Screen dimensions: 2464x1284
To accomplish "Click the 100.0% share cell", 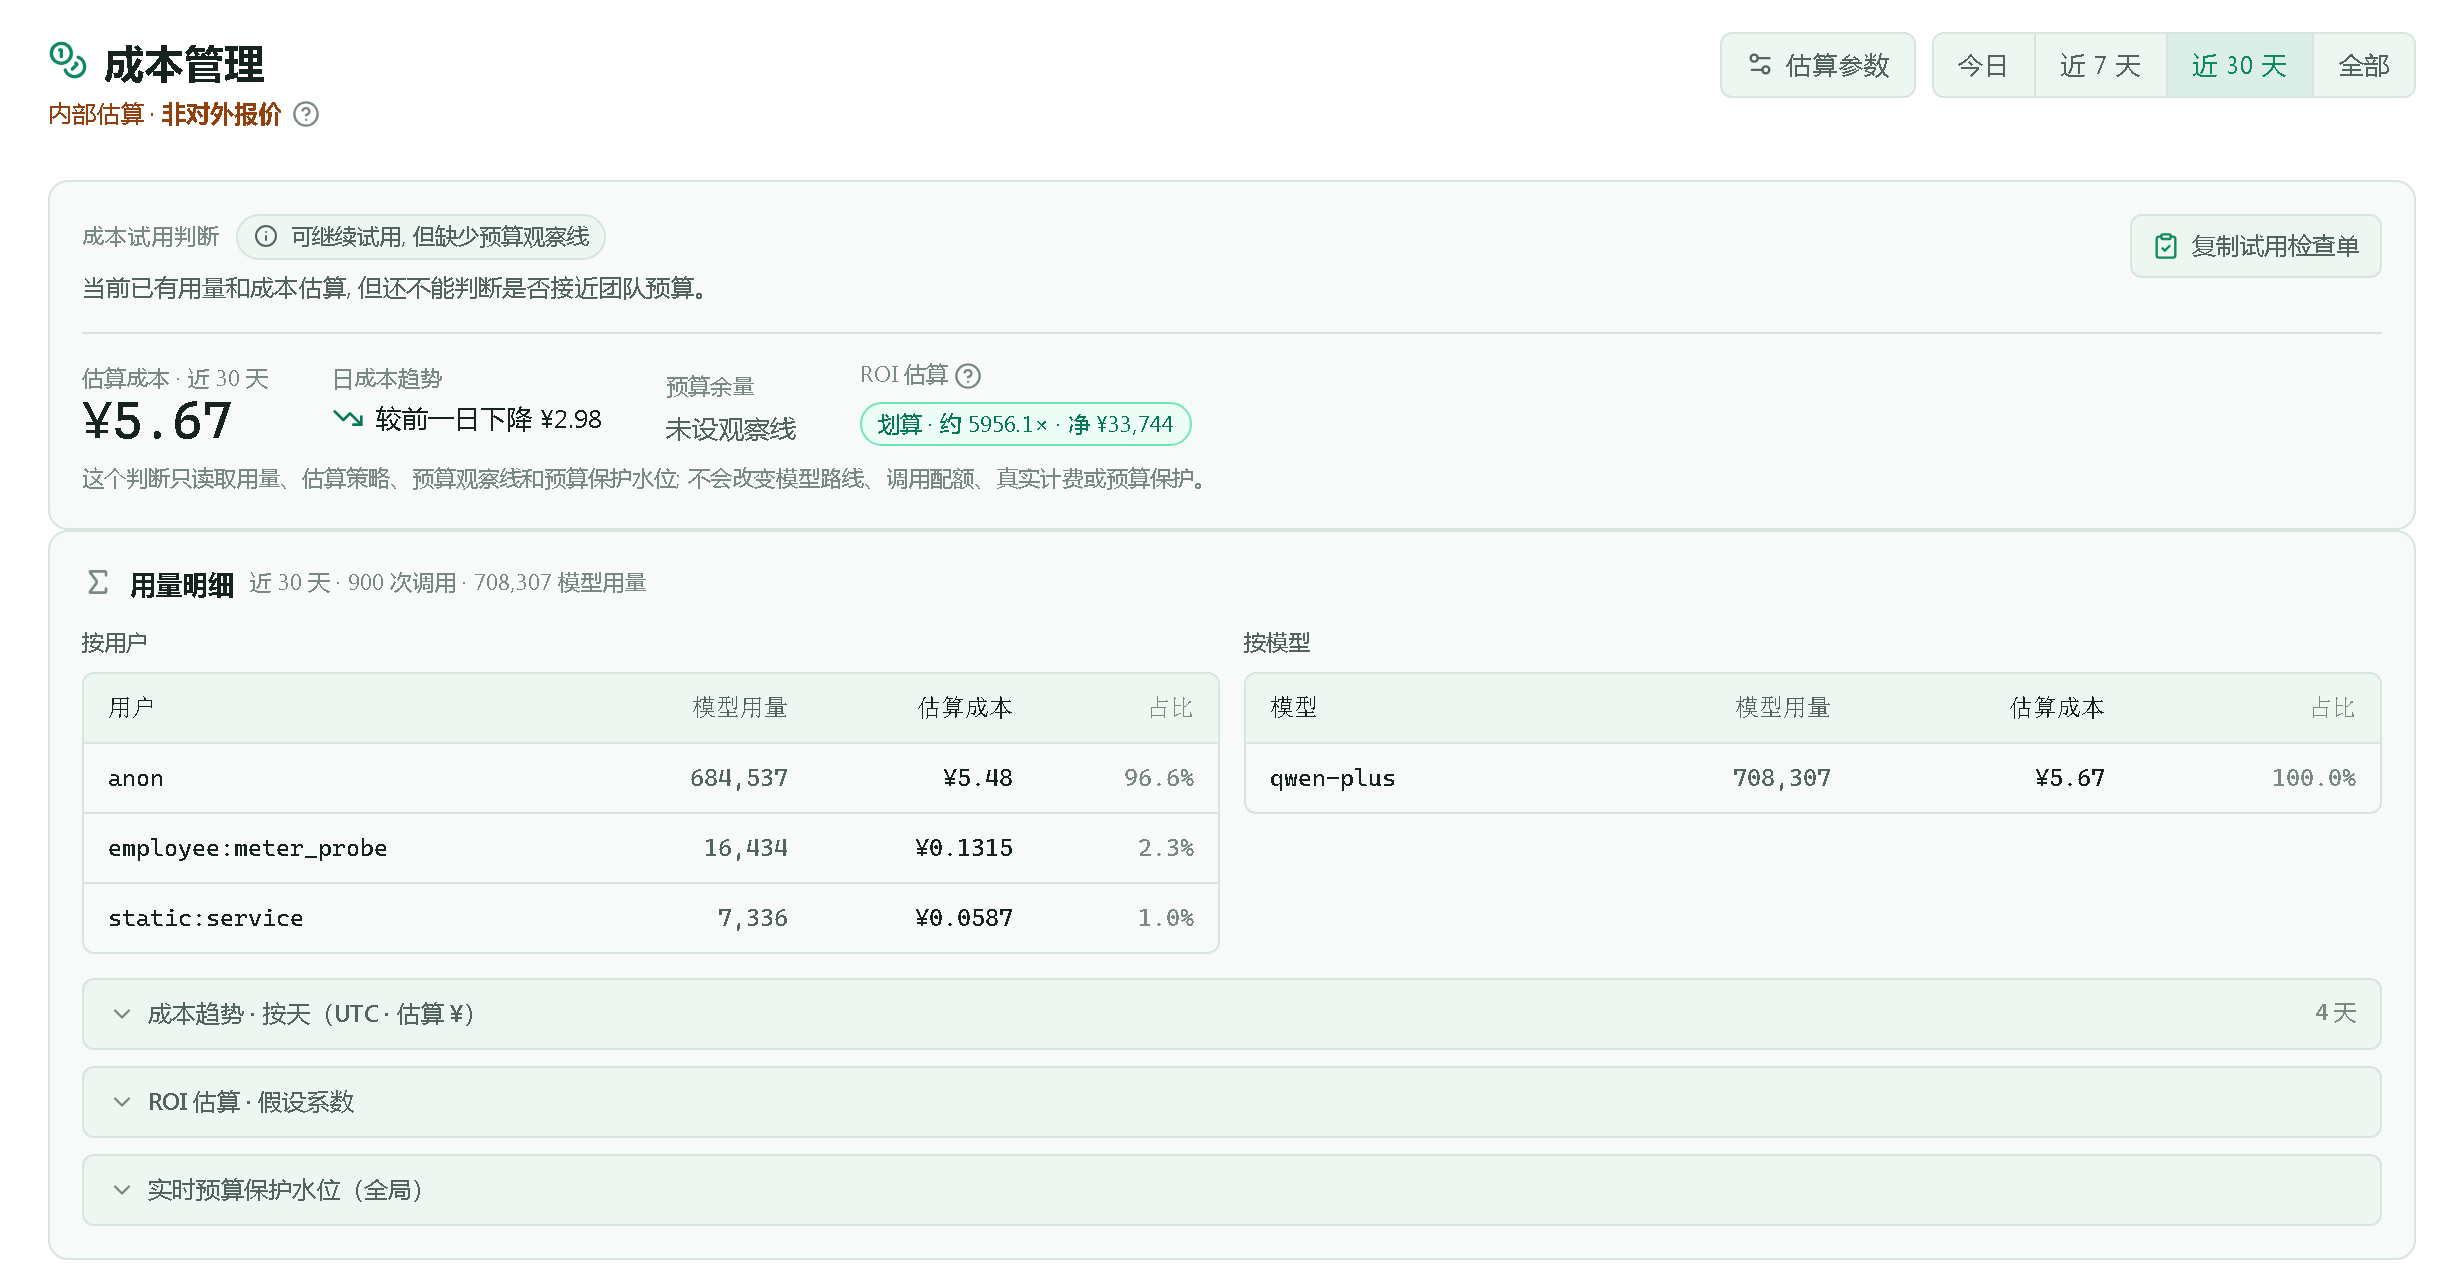I will 2313,778.
